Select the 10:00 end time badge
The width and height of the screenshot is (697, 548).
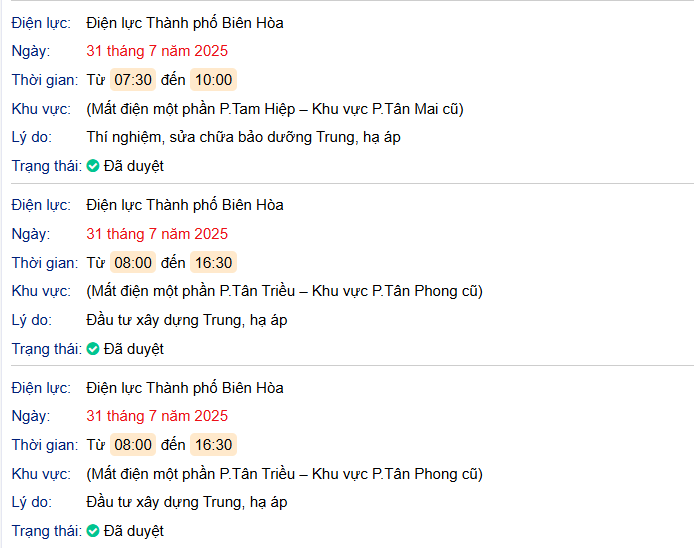(x=213, y=80)
